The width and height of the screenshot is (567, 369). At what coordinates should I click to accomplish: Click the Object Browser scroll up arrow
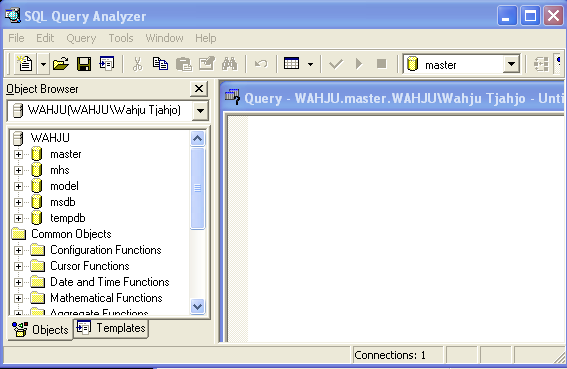197,138
